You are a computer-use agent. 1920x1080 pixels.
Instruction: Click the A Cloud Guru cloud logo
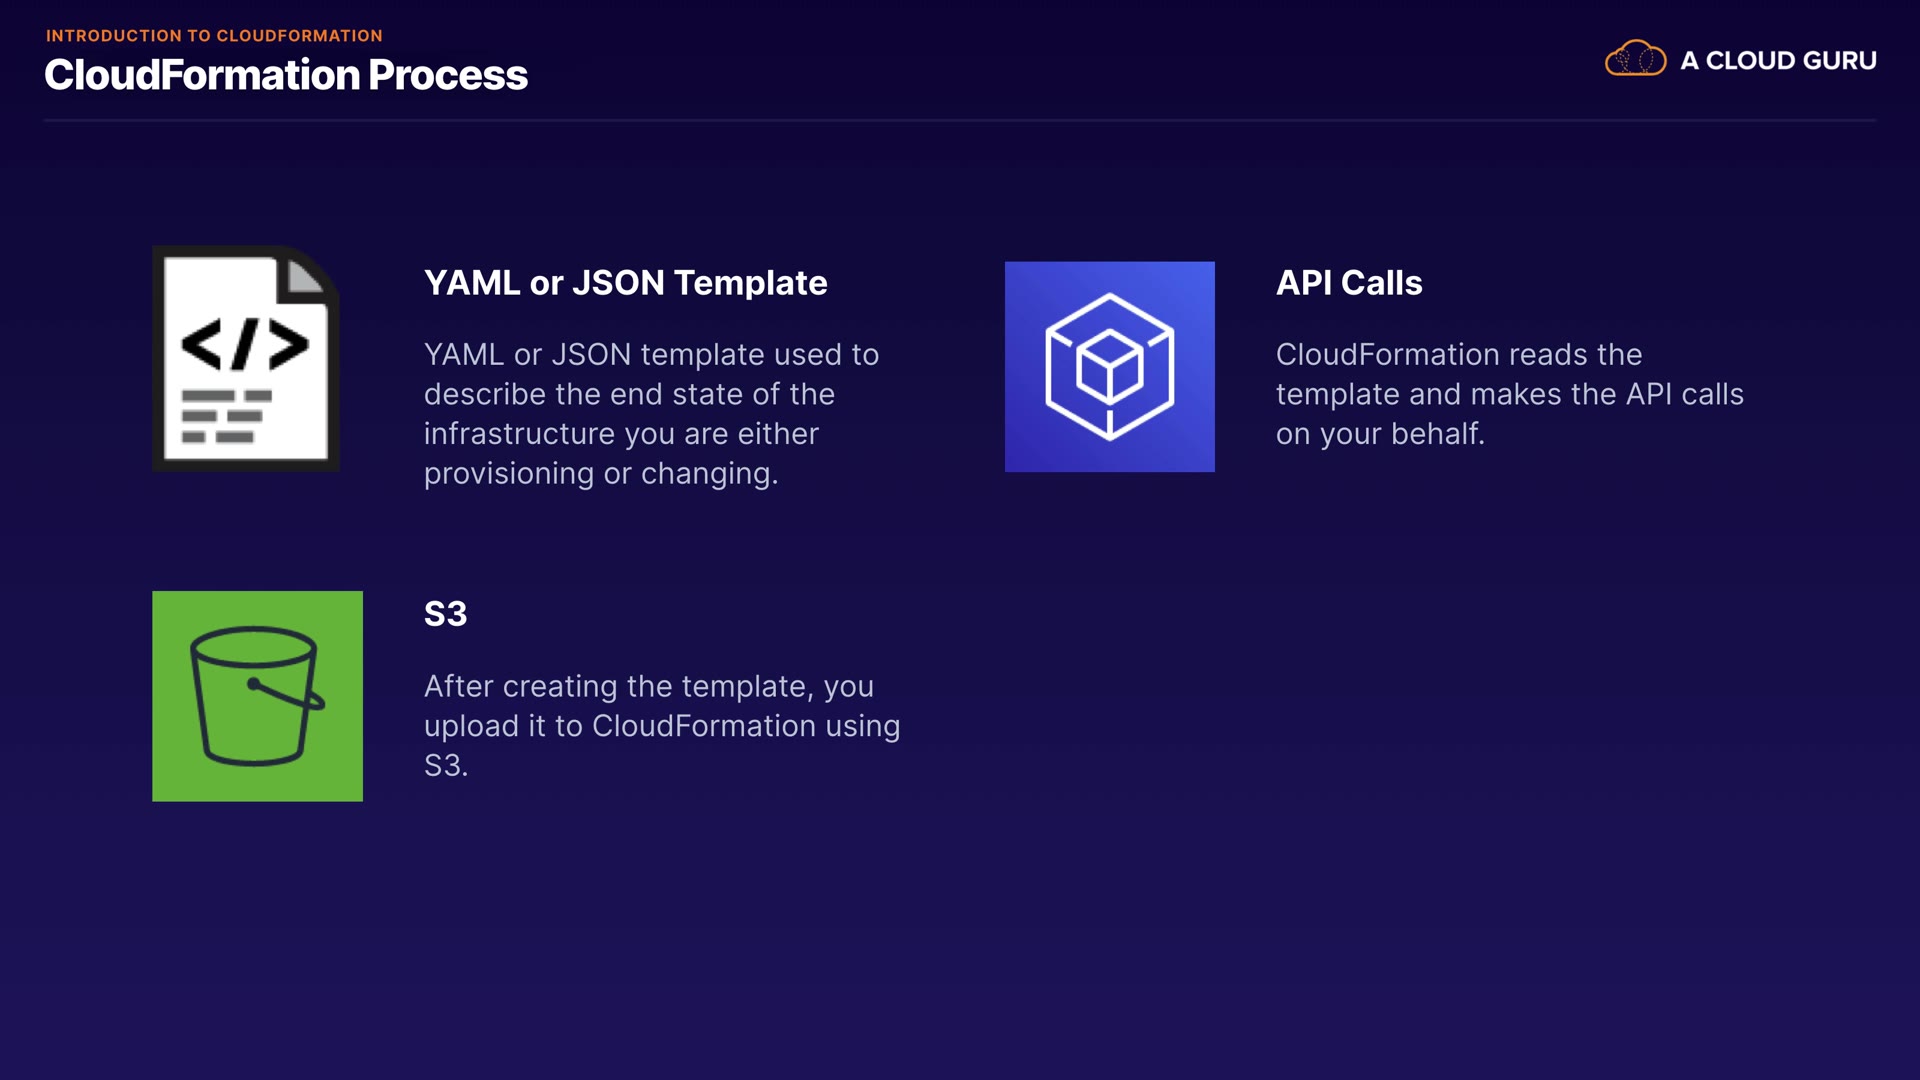click(1635, 60)
